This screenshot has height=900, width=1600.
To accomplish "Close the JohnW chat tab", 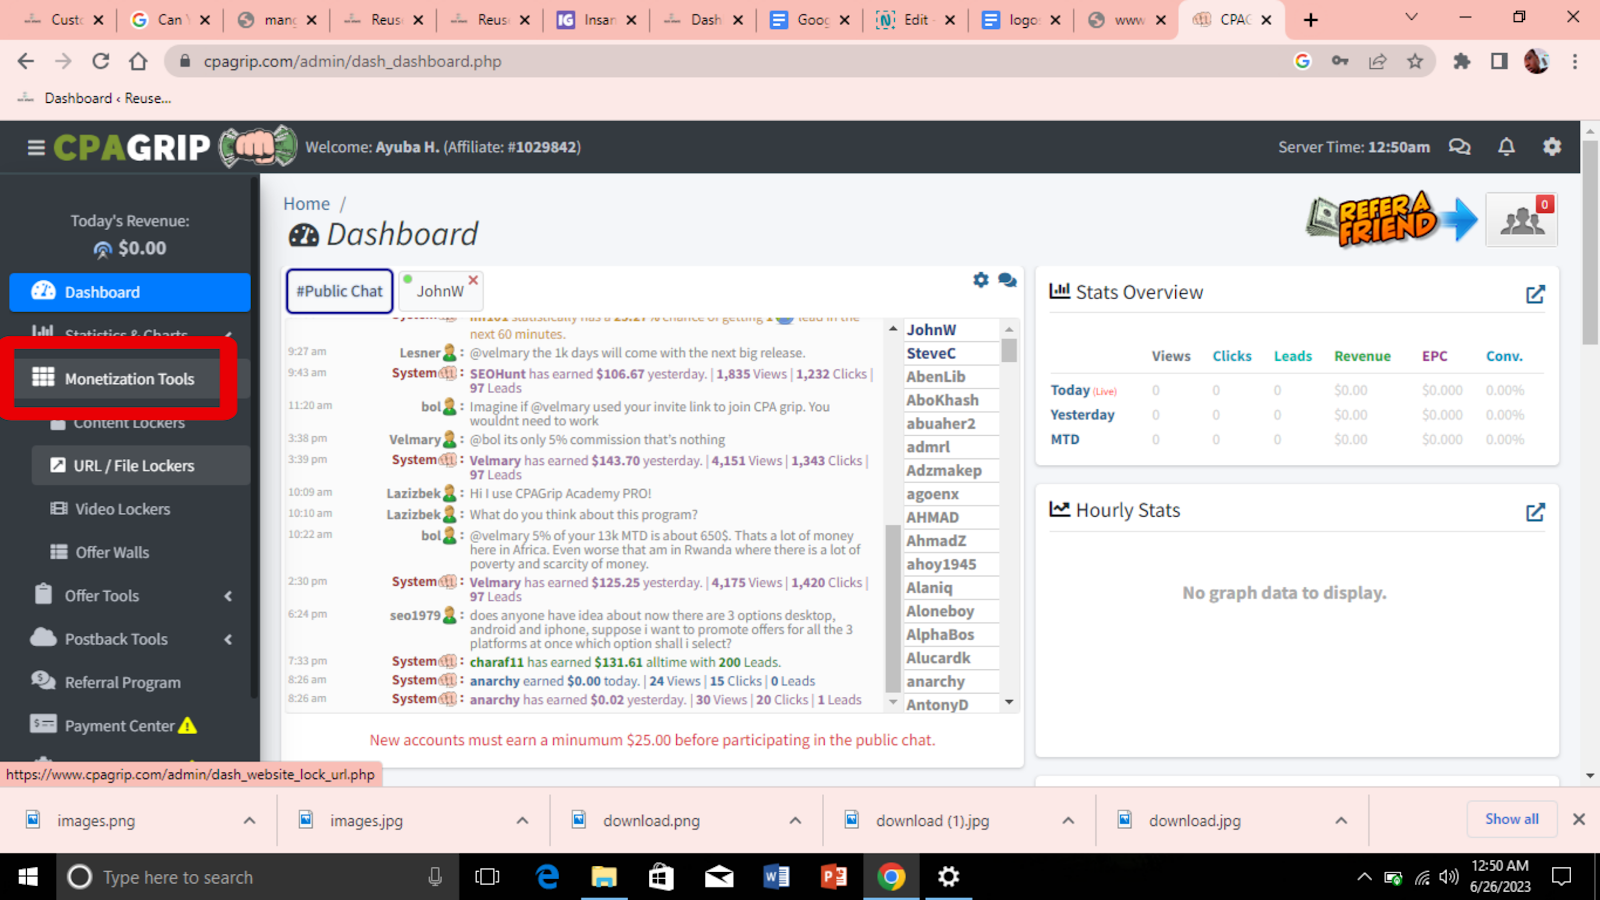I will point(473,280).
